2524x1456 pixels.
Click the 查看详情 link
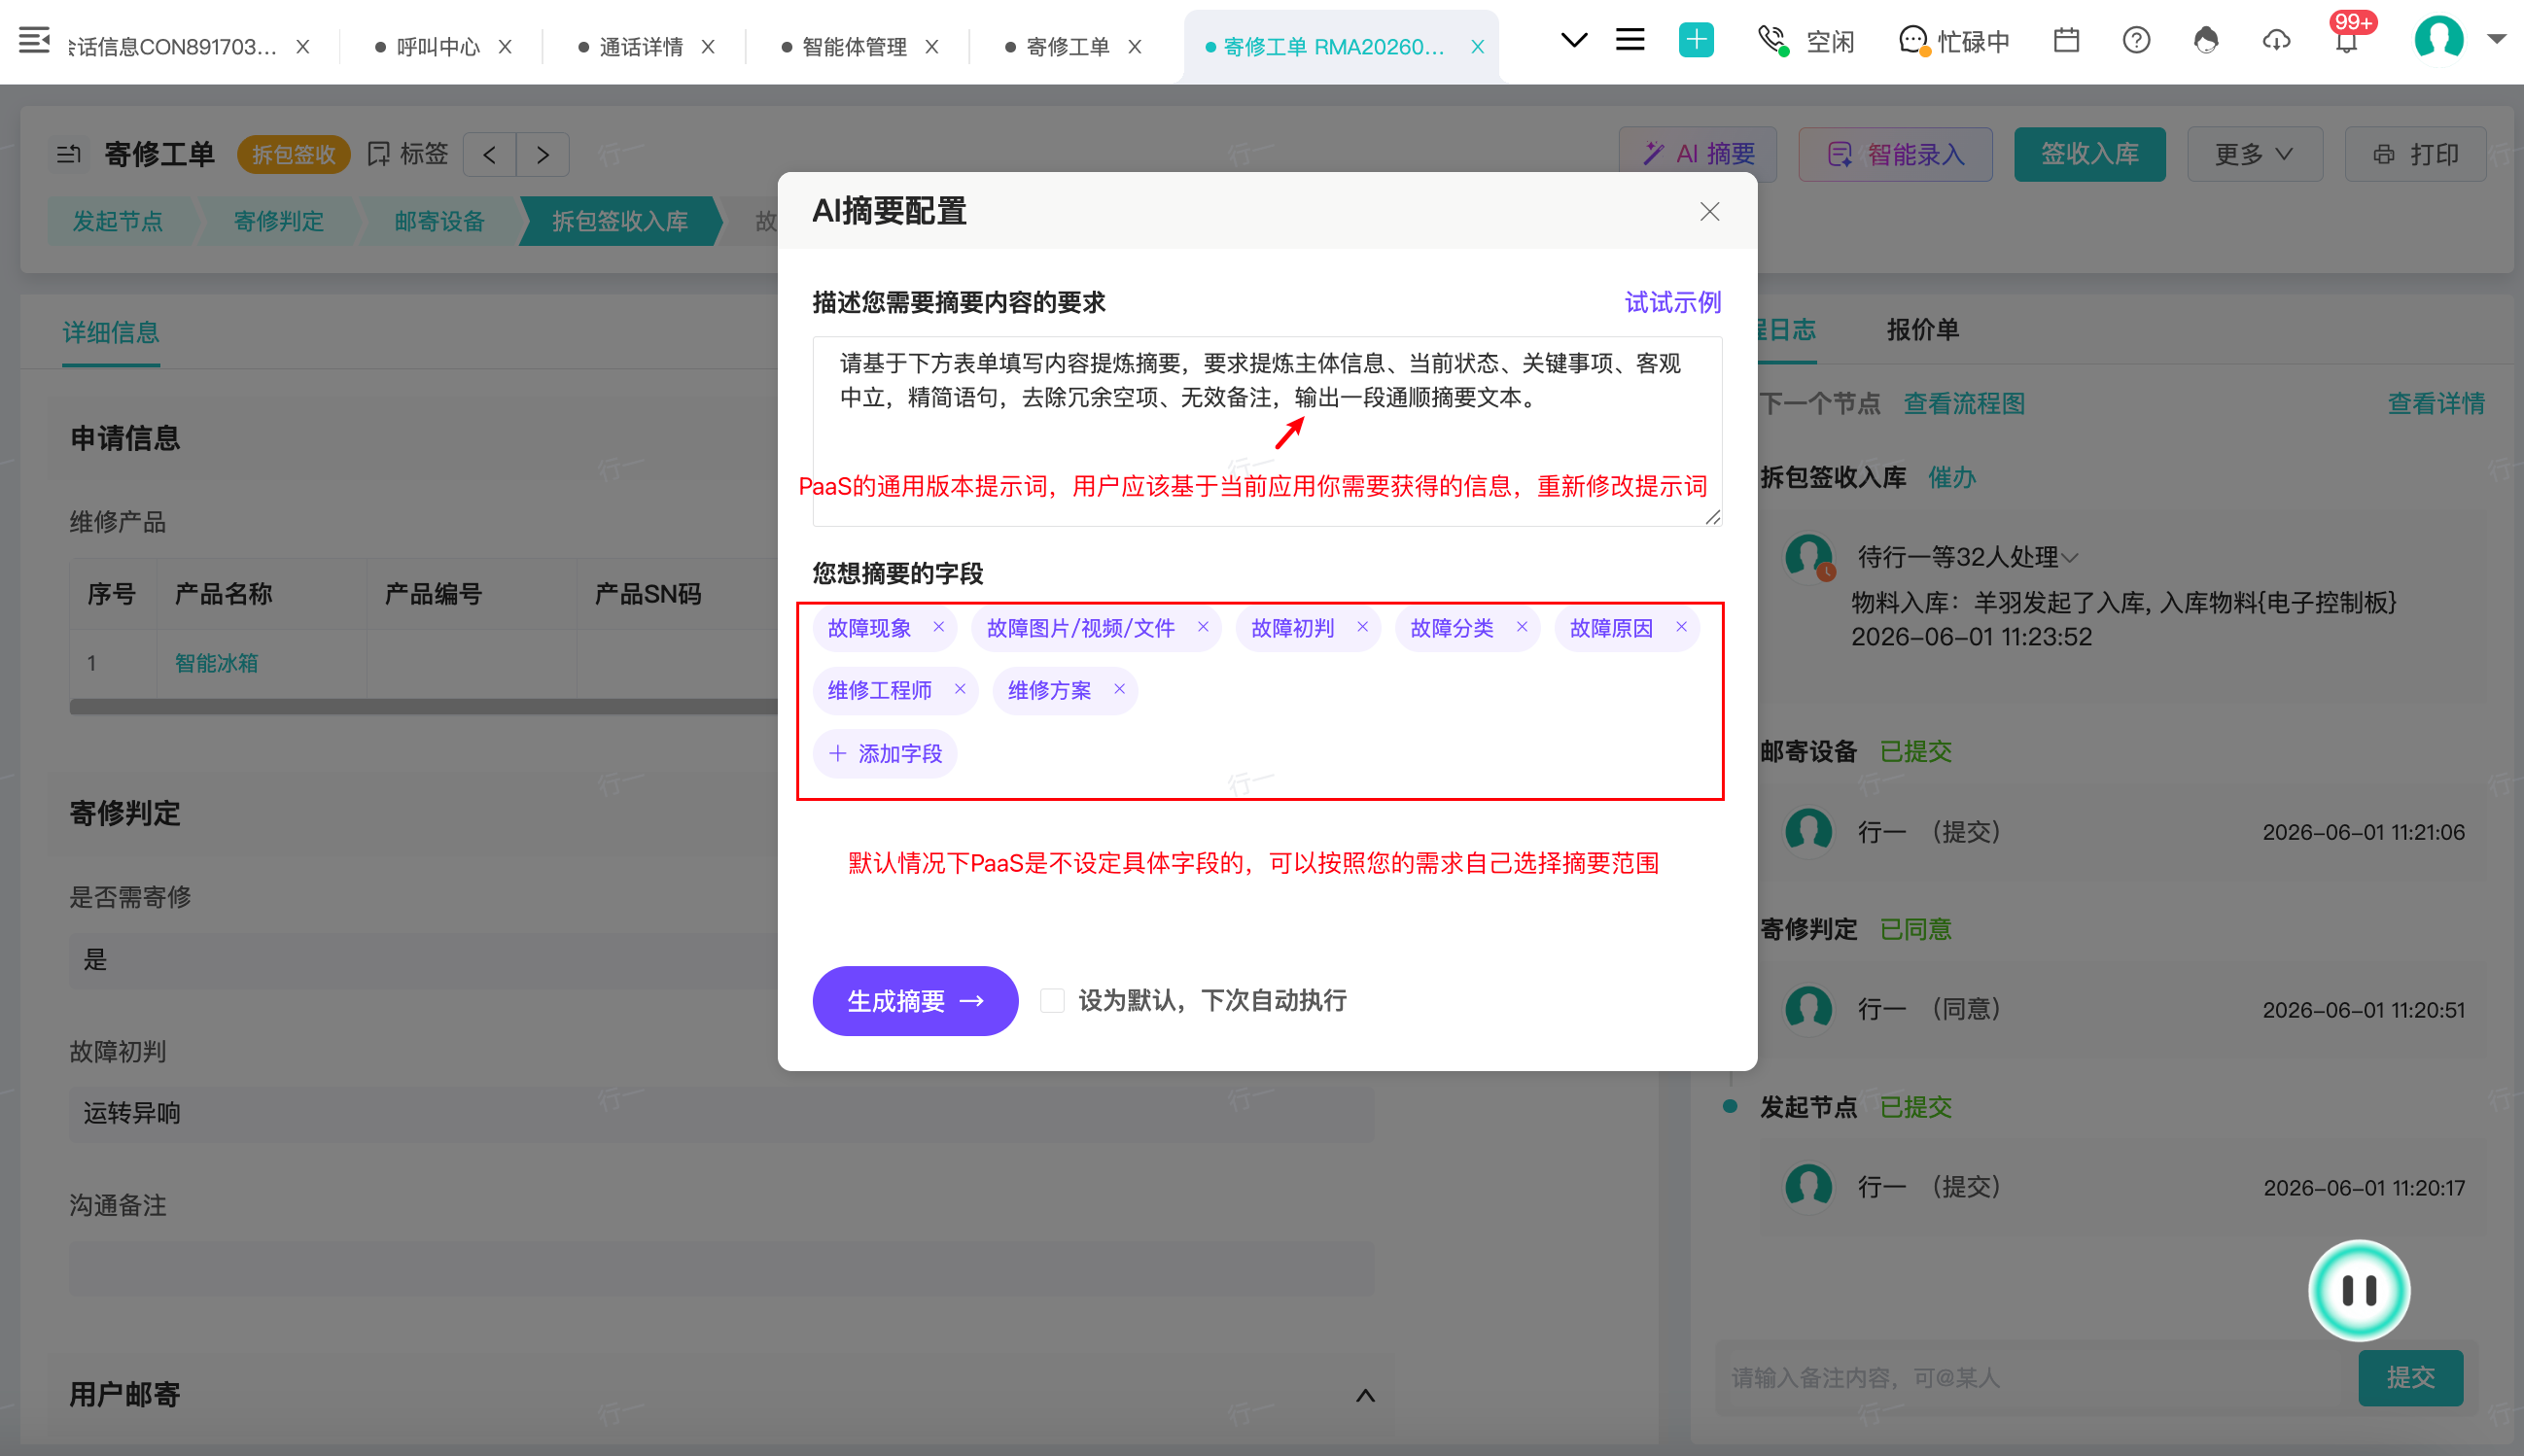coord(2436,403)
